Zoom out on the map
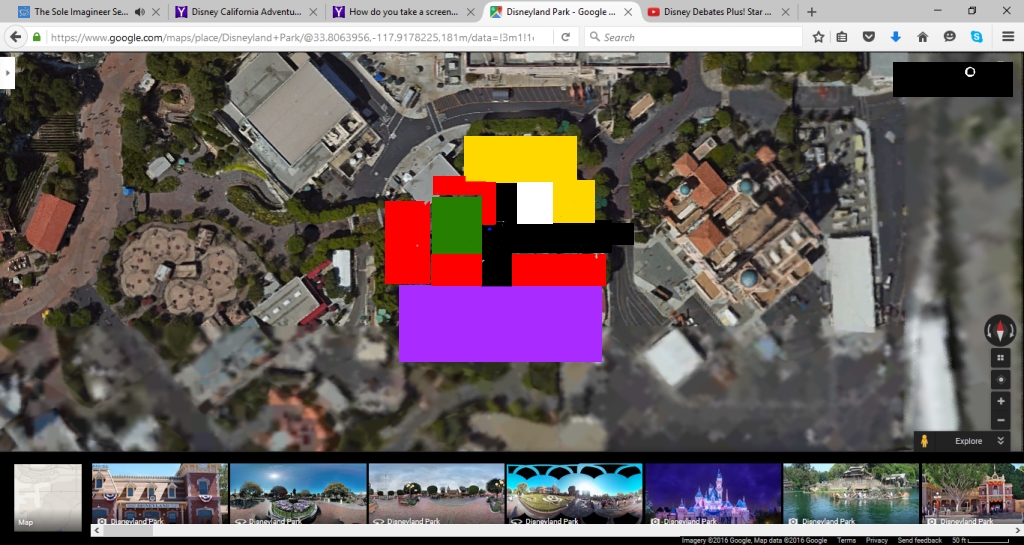The width and height of the screenshot is (1024, 545). pyautogui.click(x=1000, y=420)
